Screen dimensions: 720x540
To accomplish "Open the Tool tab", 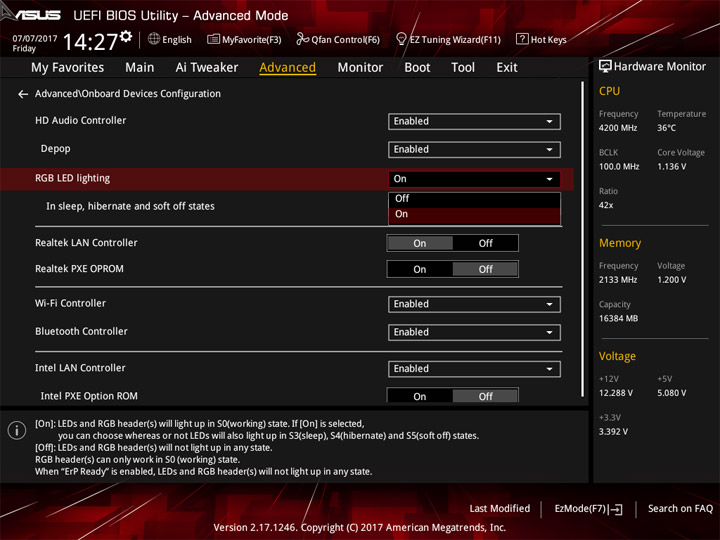I will (463, 68).
